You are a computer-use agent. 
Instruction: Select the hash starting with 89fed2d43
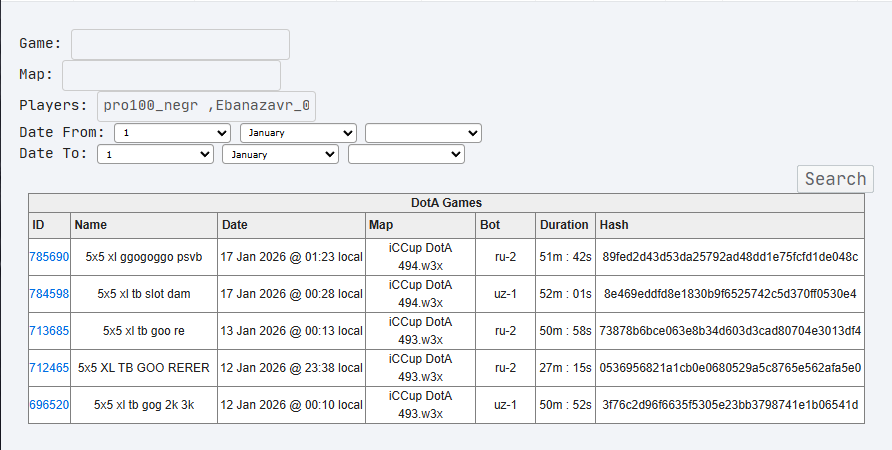click(x=730, y=257)
